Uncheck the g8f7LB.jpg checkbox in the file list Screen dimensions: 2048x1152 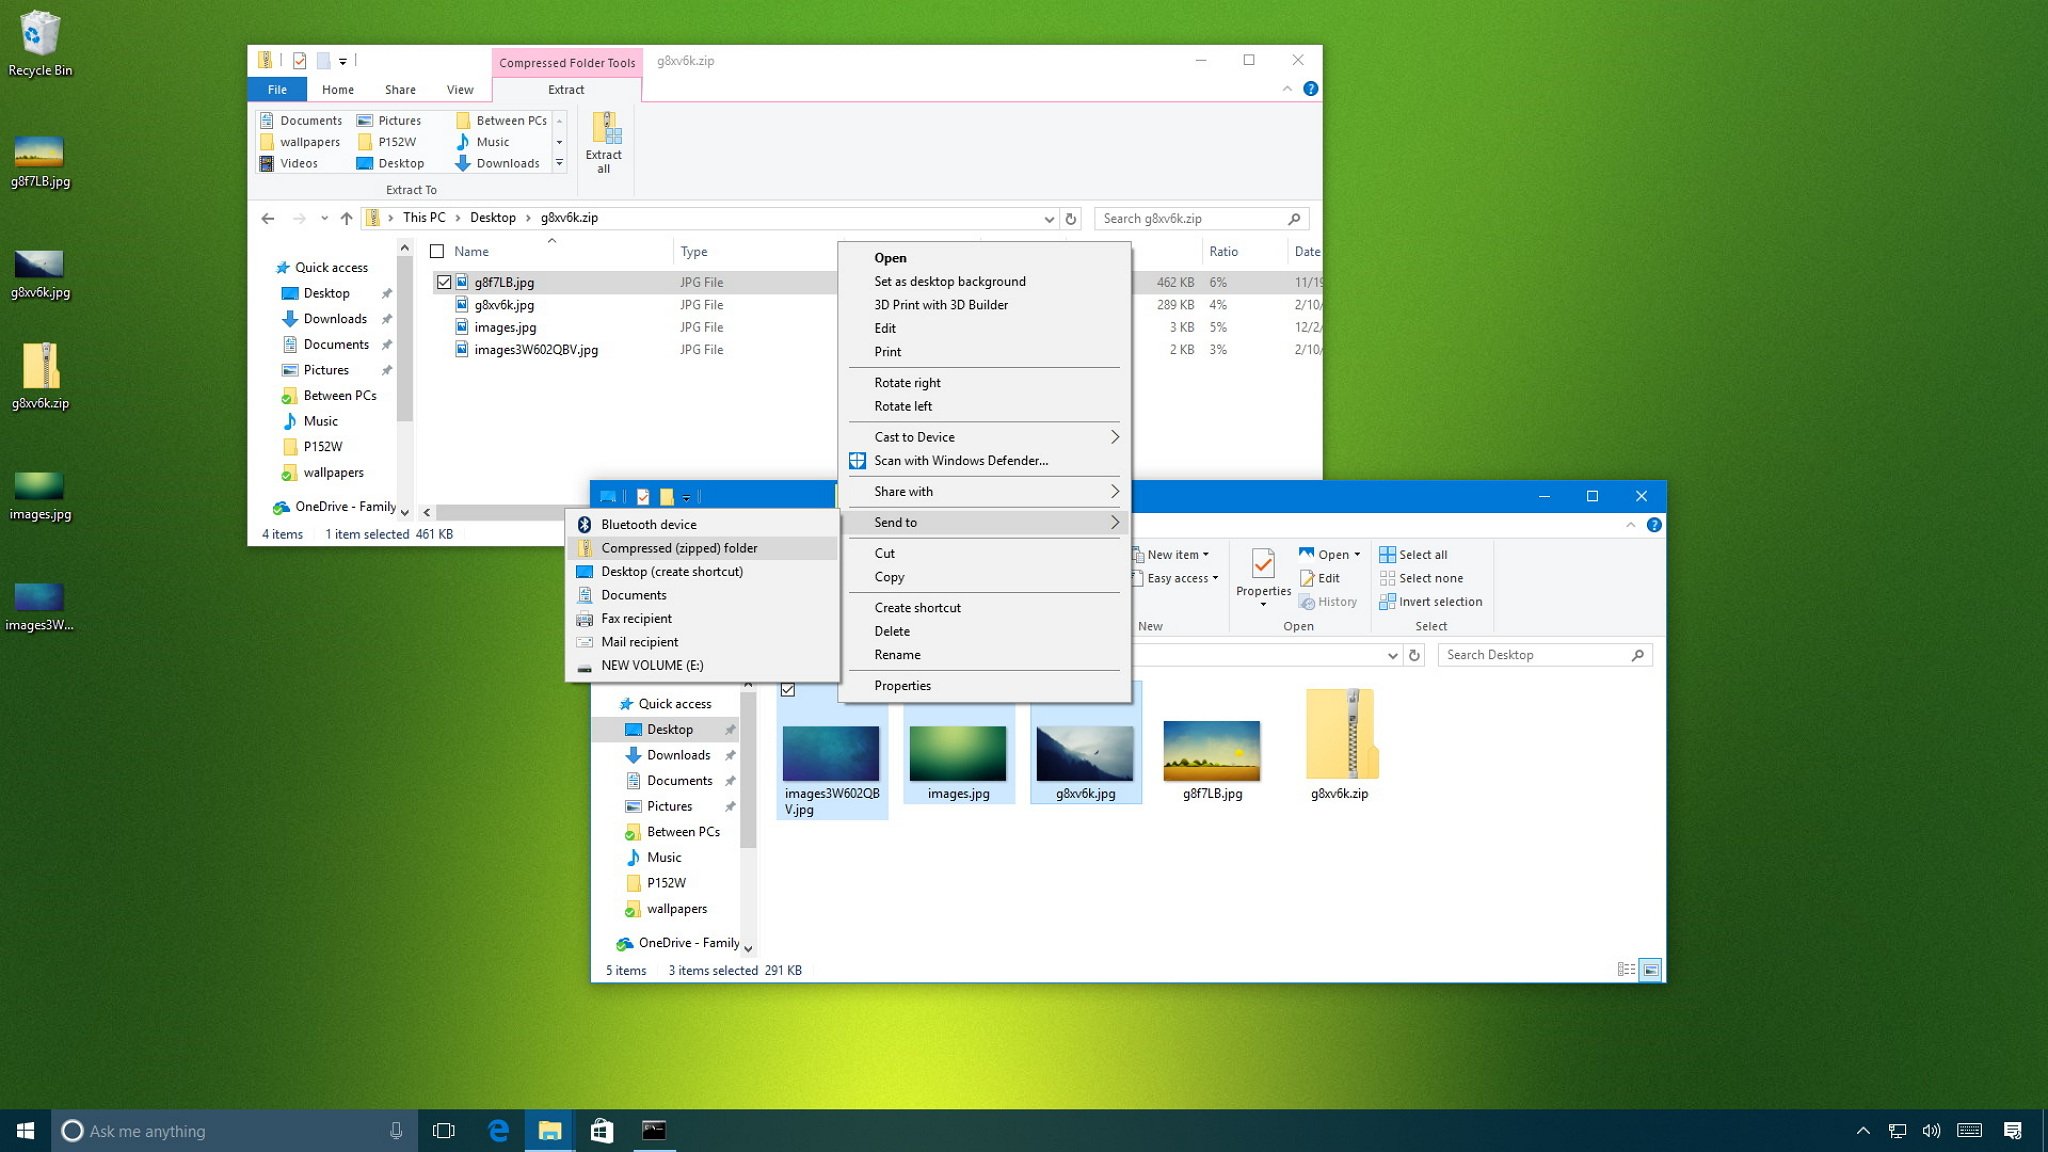(444, 282)
